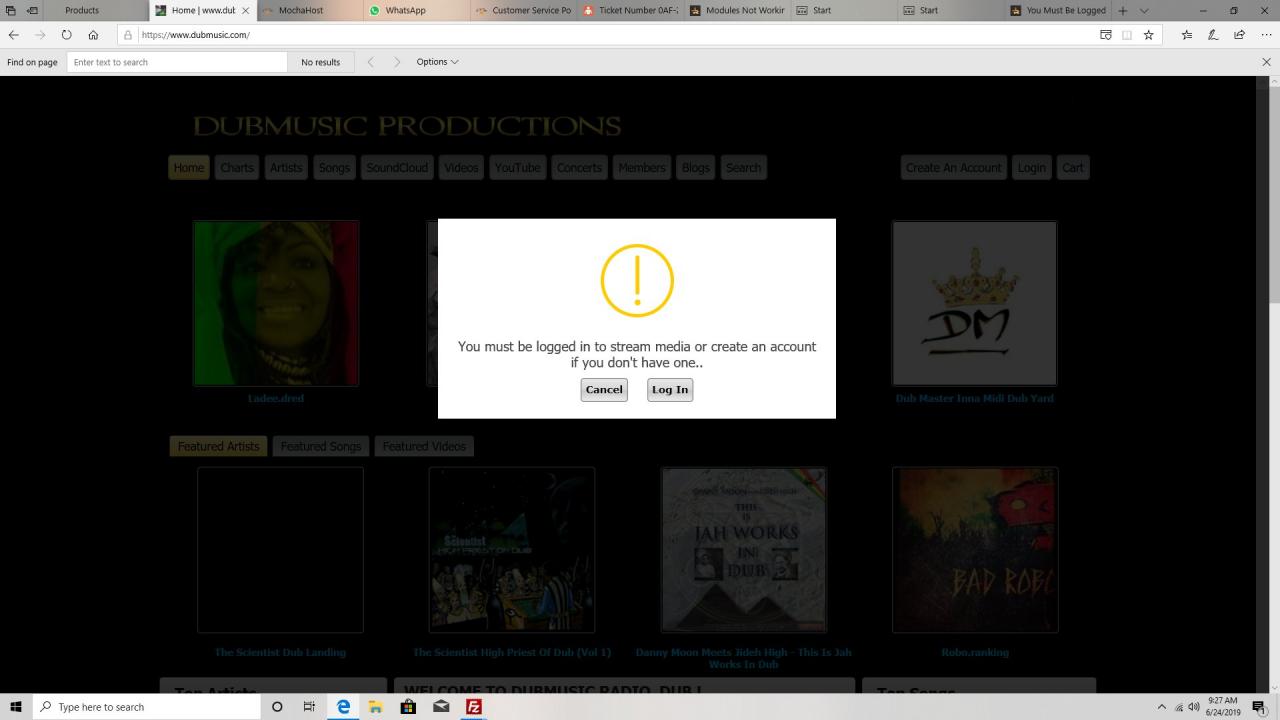Click the Add notes pen icon

click(x=1213, y=35)
